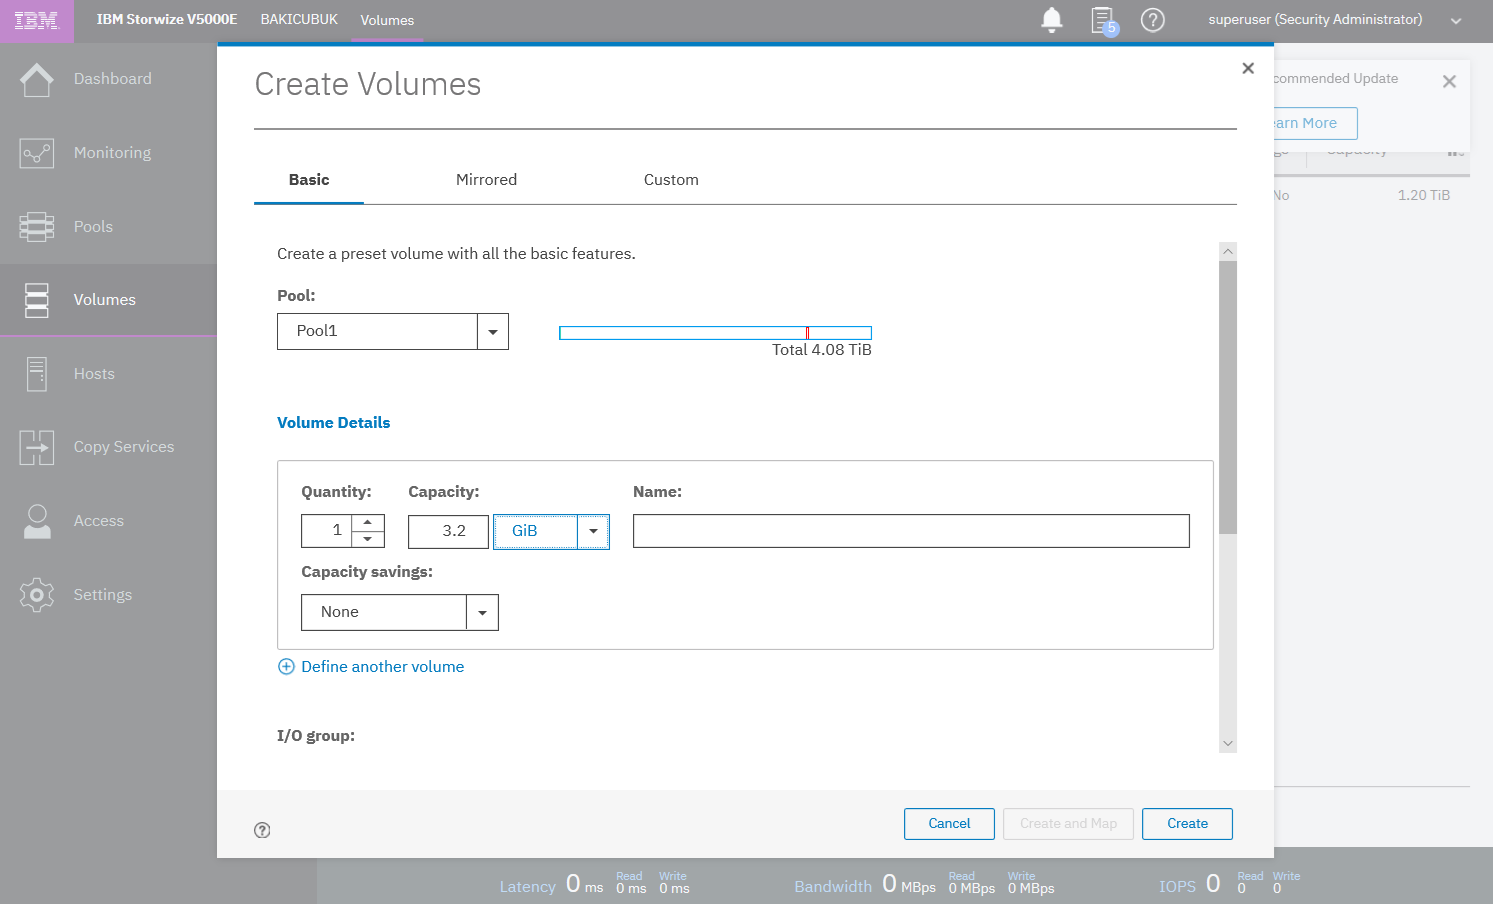
Task: Click the Hosts server icon
Action: pos(37,374)
